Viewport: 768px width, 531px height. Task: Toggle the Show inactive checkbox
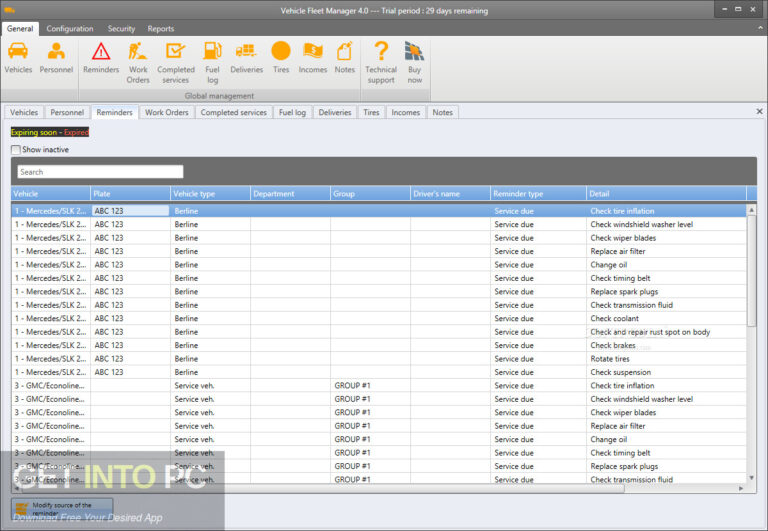[x=16, y=149]
